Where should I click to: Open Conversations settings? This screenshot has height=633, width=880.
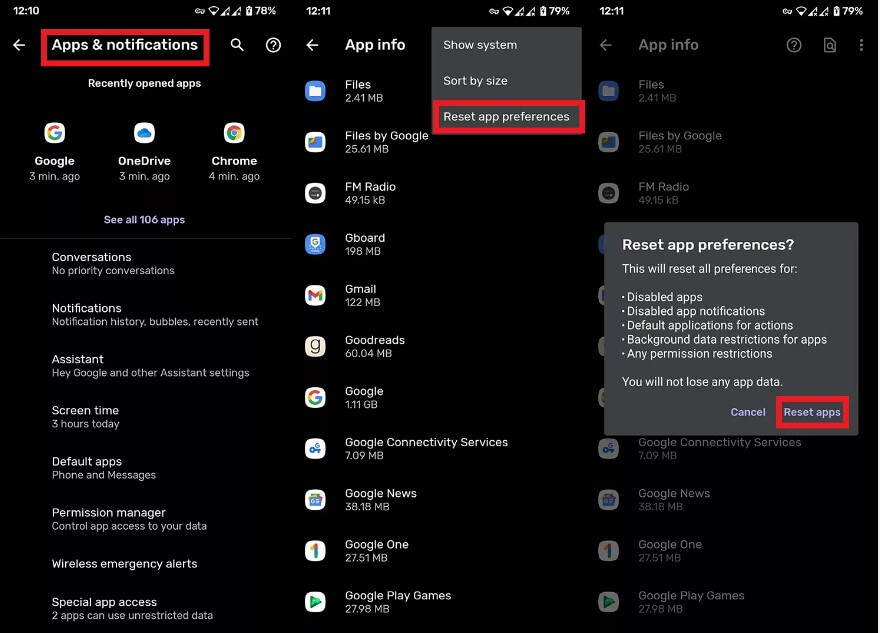(145, 264)
